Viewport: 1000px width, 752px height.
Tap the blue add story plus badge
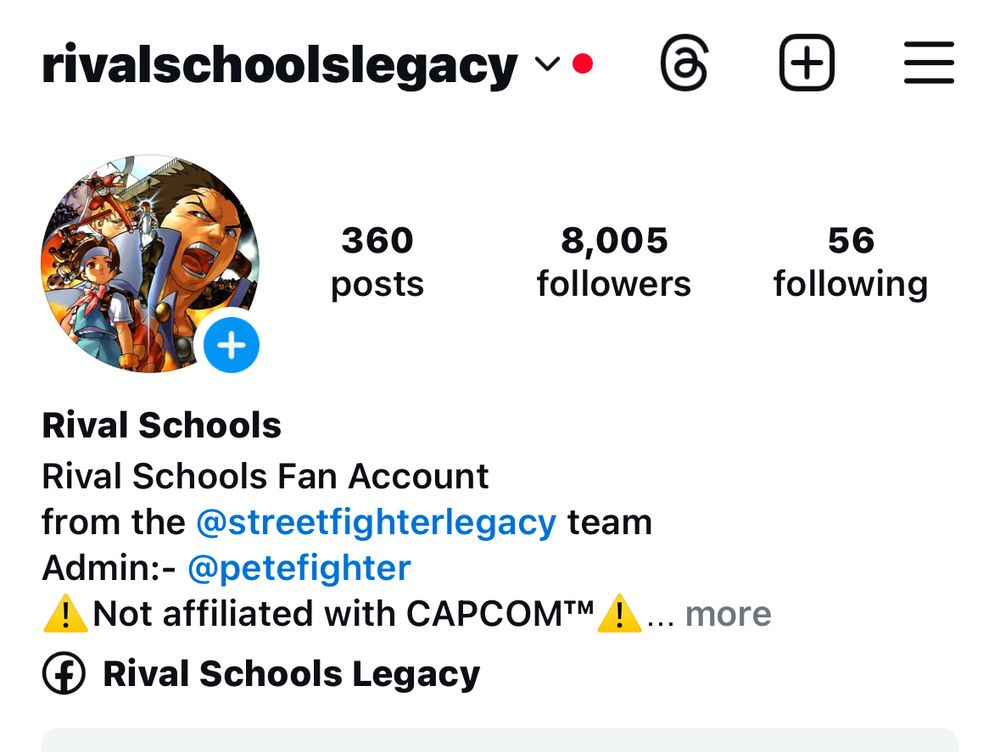[x=231, y=344]
